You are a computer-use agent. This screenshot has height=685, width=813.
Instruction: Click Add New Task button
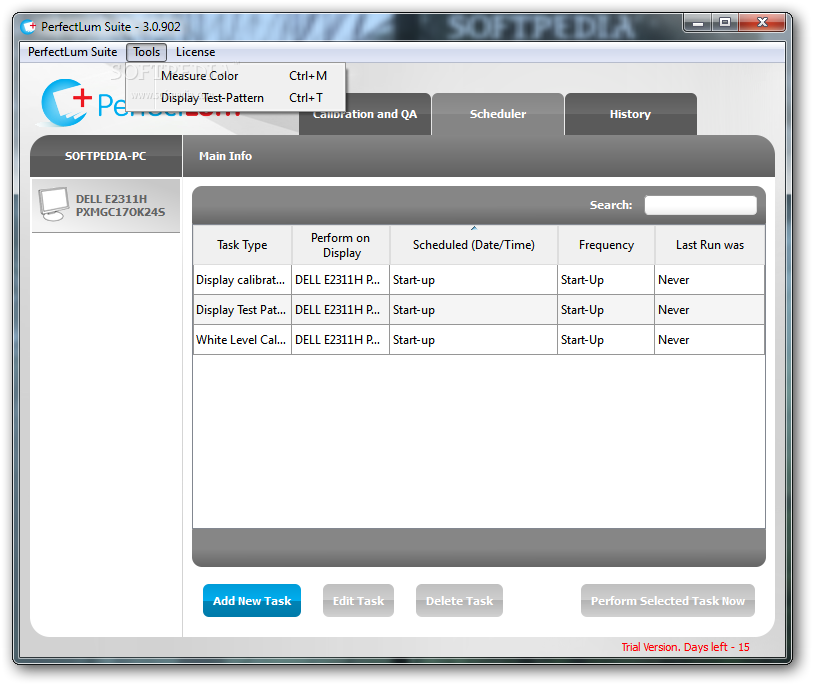point(252,600)
